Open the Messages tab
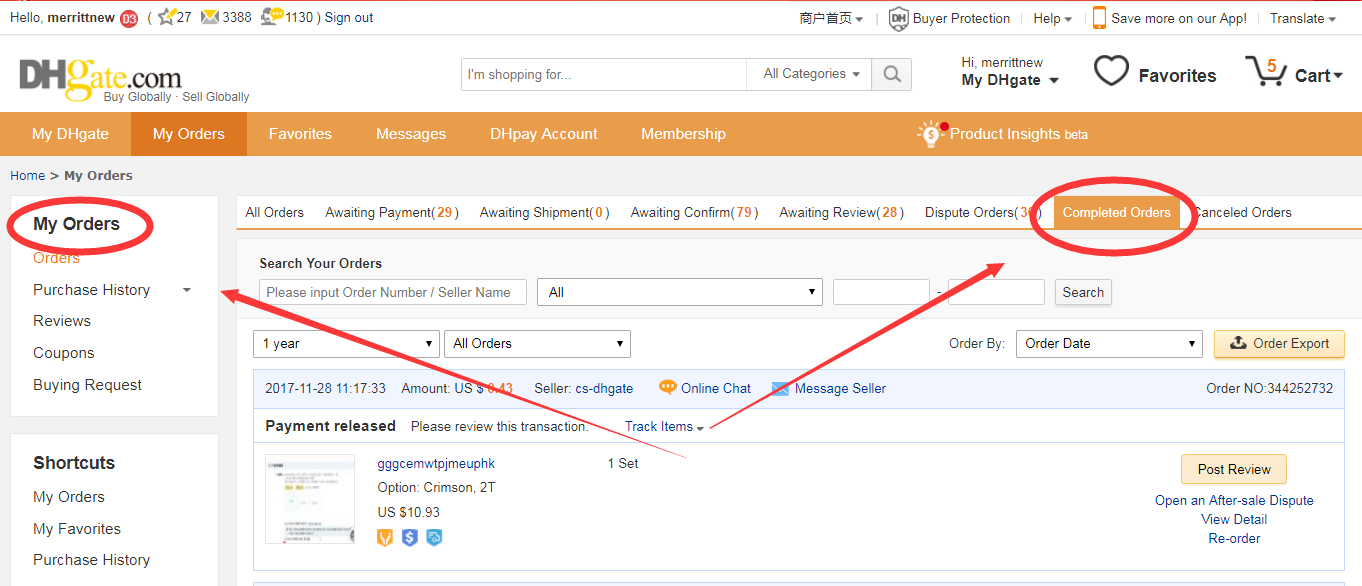Viewport: 1362px width, 586px height. coord(411,134)
